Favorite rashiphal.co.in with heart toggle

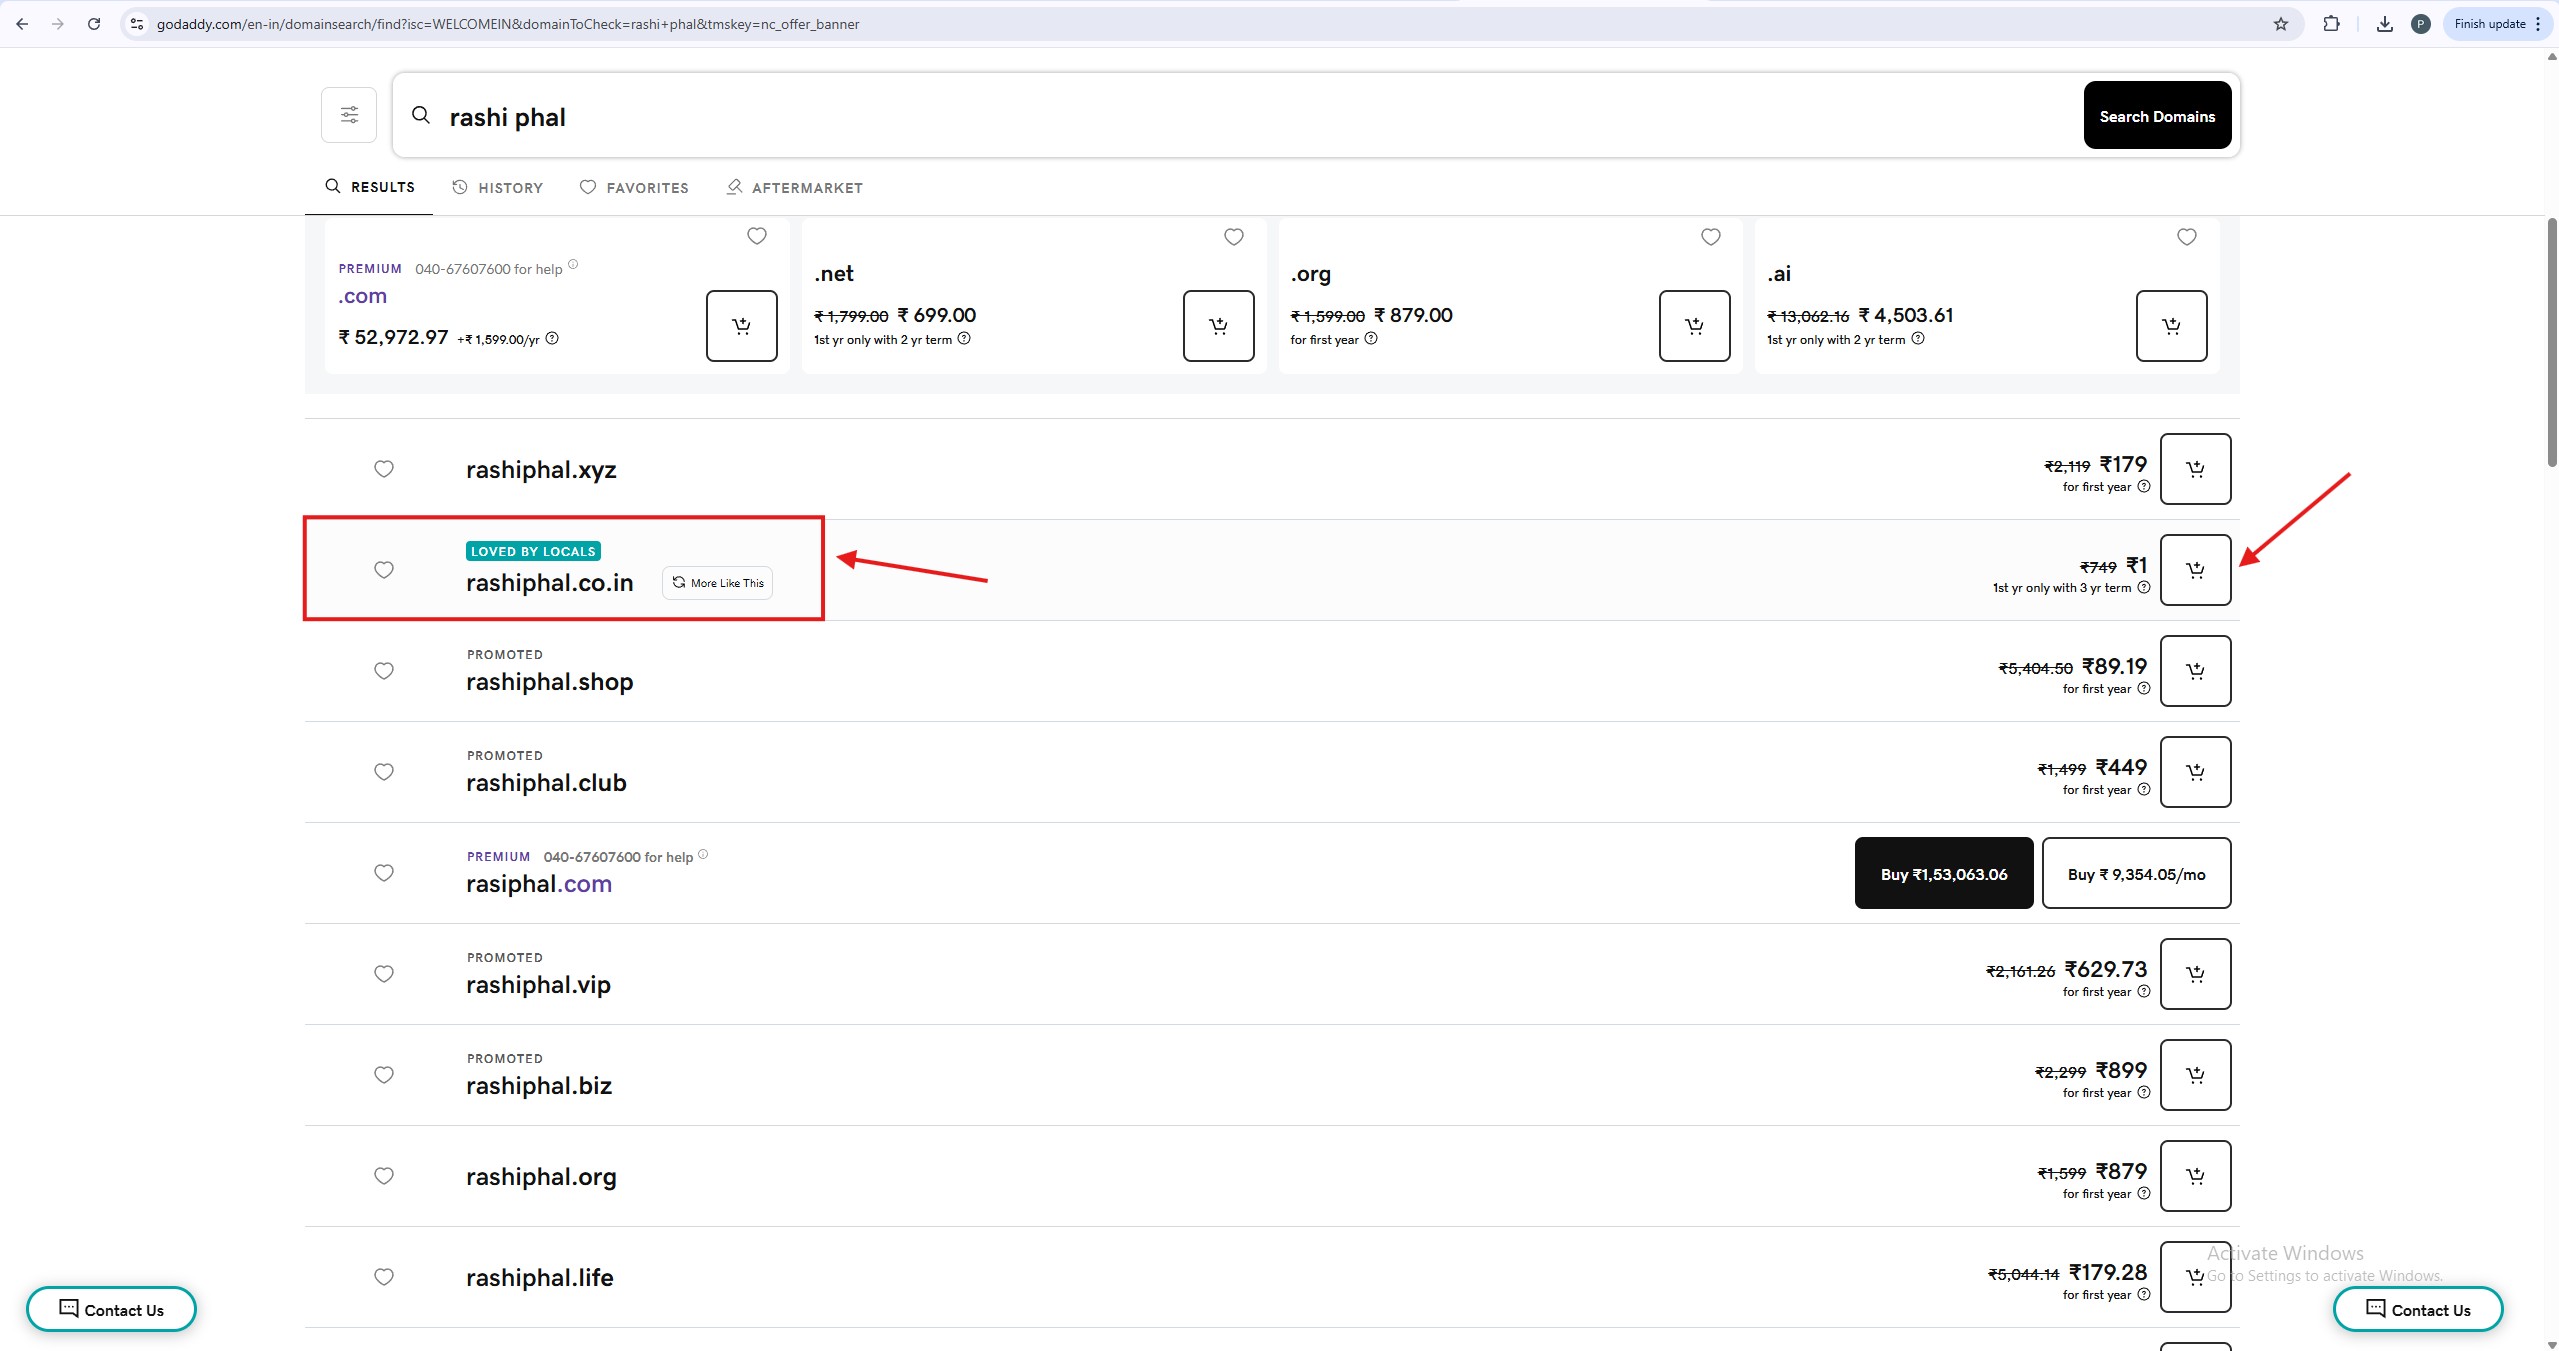tap(384, 570)
